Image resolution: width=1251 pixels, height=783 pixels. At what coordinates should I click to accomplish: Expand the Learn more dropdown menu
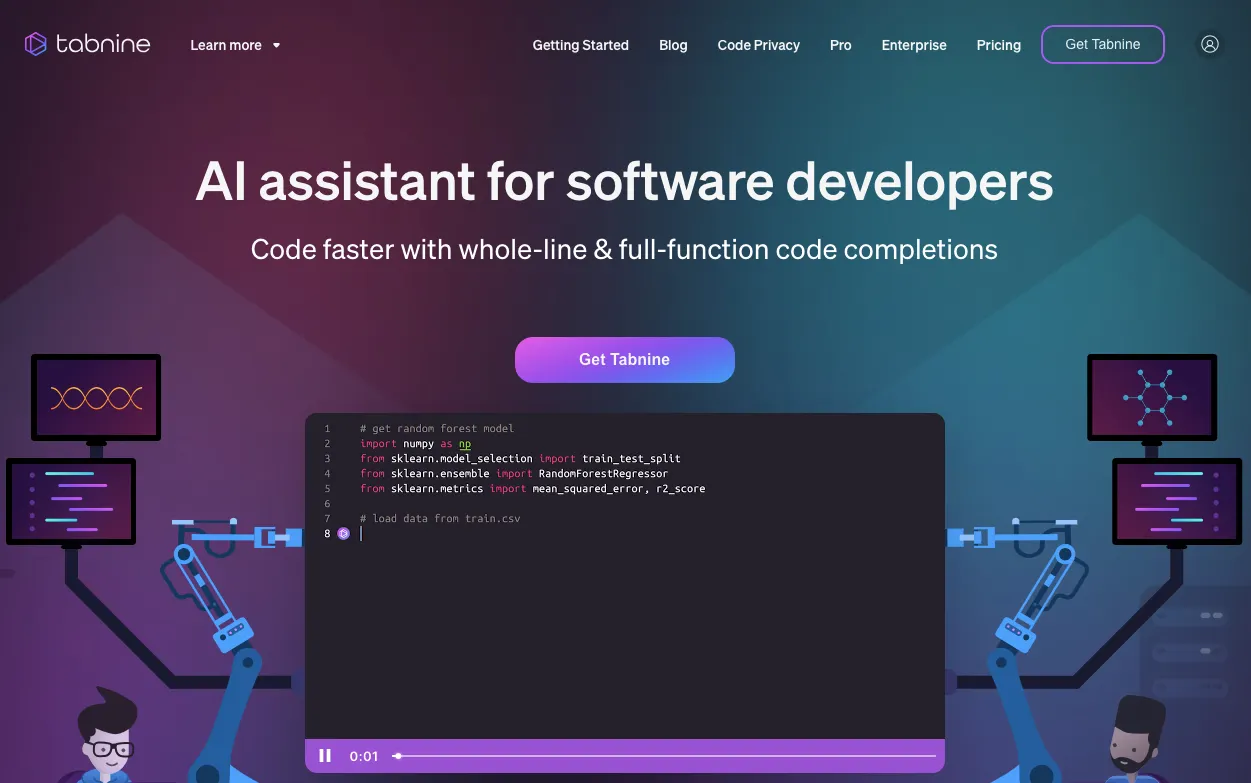coord(235,45)
